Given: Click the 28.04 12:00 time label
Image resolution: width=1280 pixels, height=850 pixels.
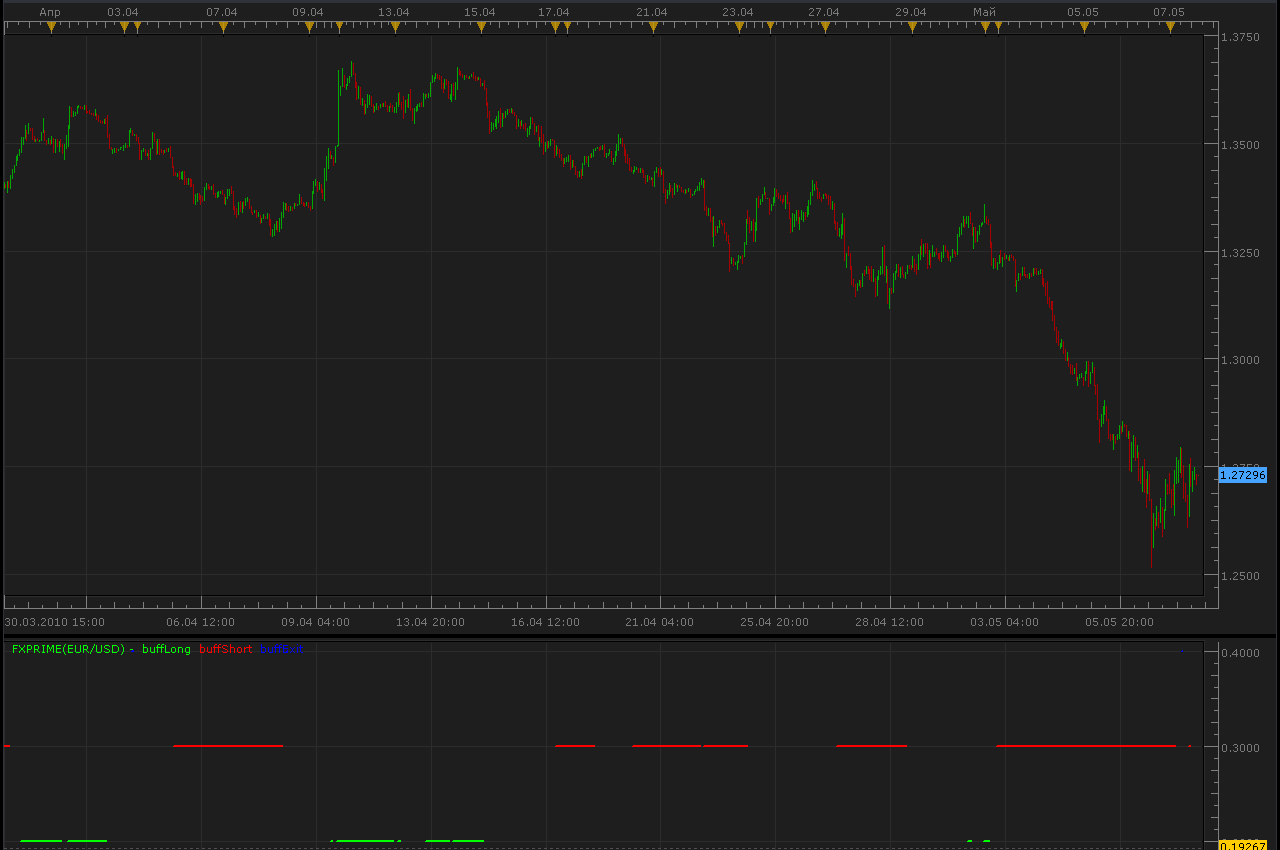Looking at the screenshot, I should (889, 622).
